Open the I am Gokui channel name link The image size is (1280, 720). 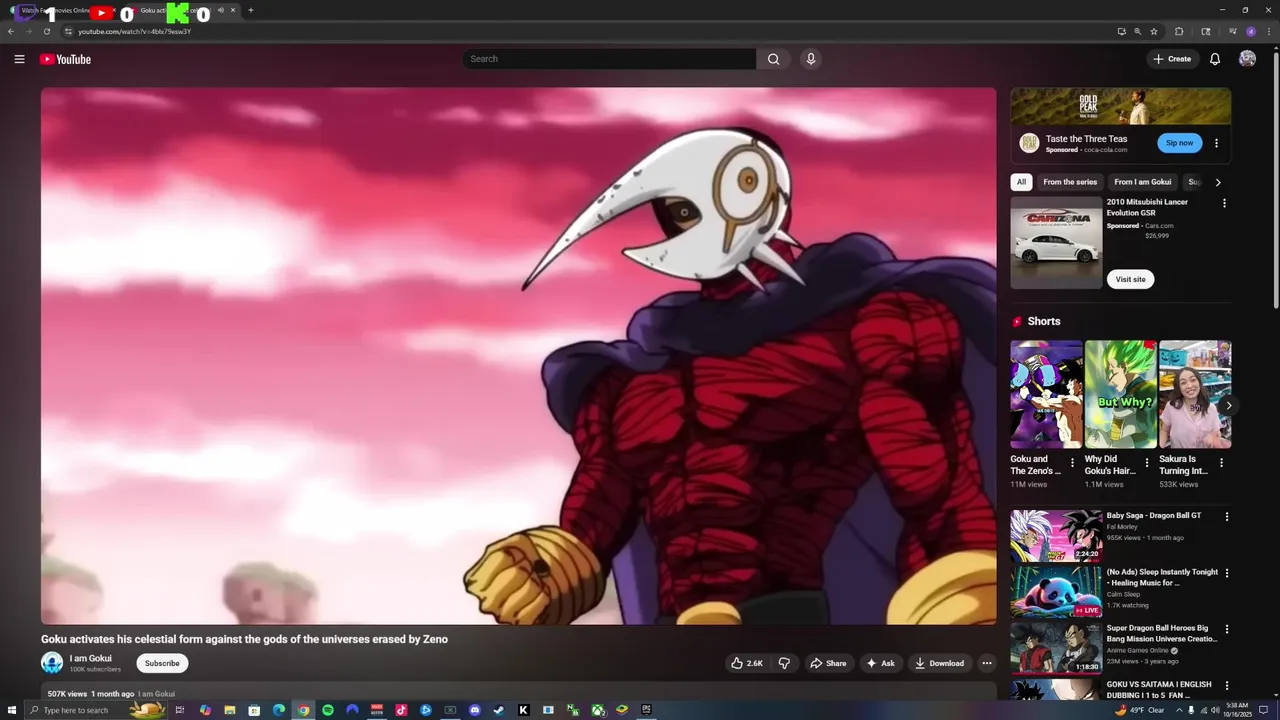(90, 658)
